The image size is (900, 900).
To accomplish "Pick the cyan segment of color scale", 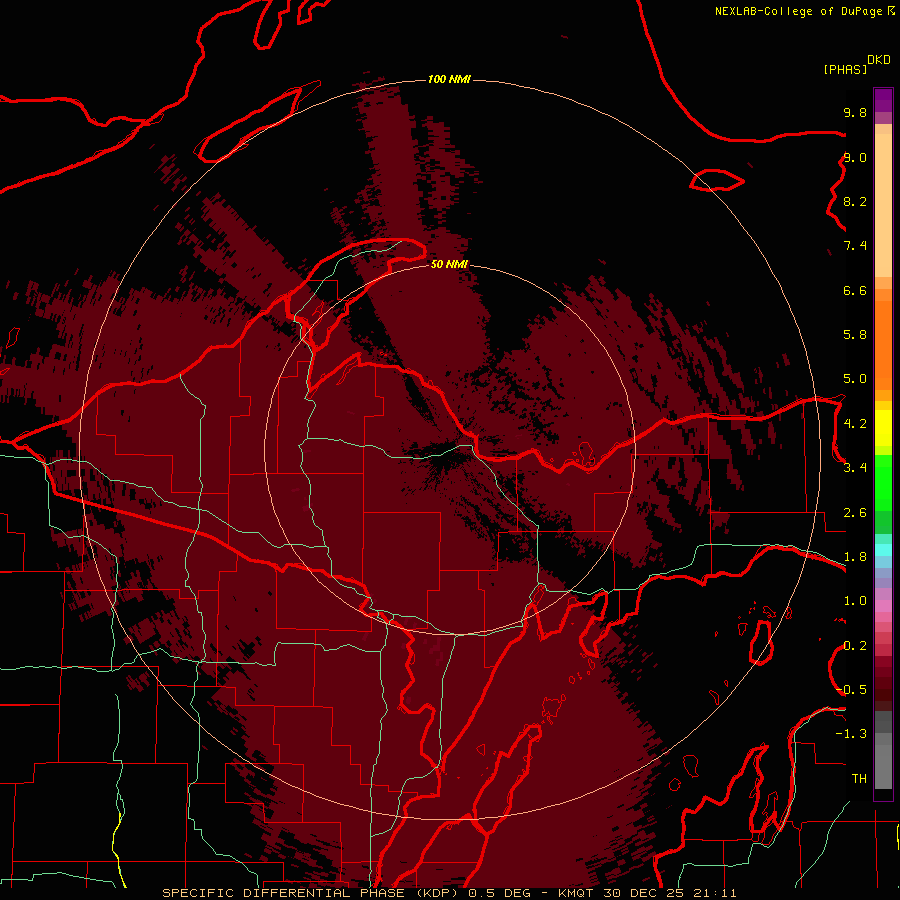I will tap(883, 550).
